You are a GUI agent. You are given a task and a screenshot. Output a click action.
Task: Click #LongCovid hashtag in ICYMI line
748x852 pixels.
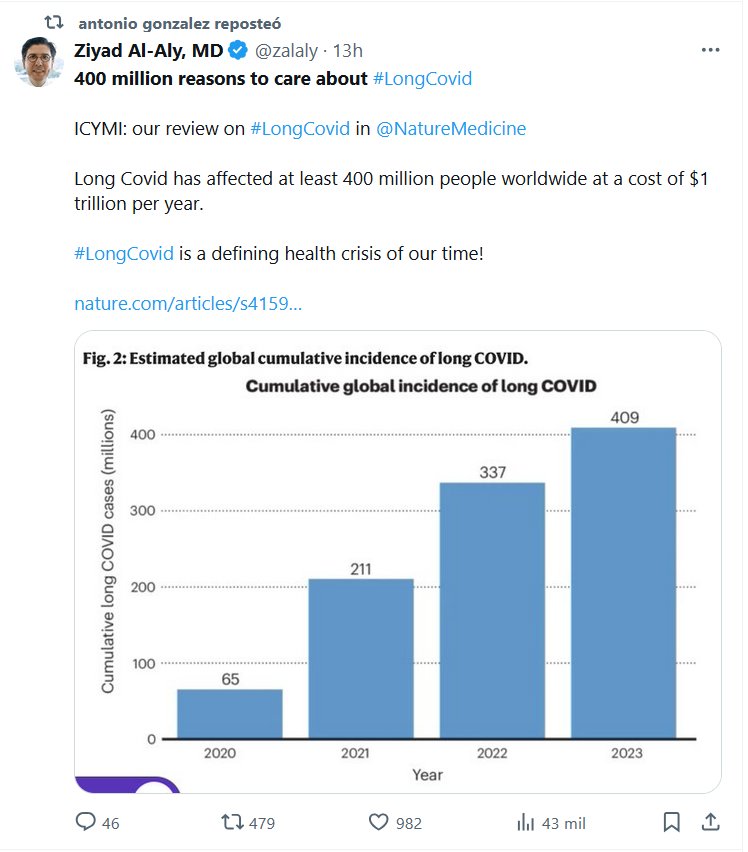click(300, 128)
